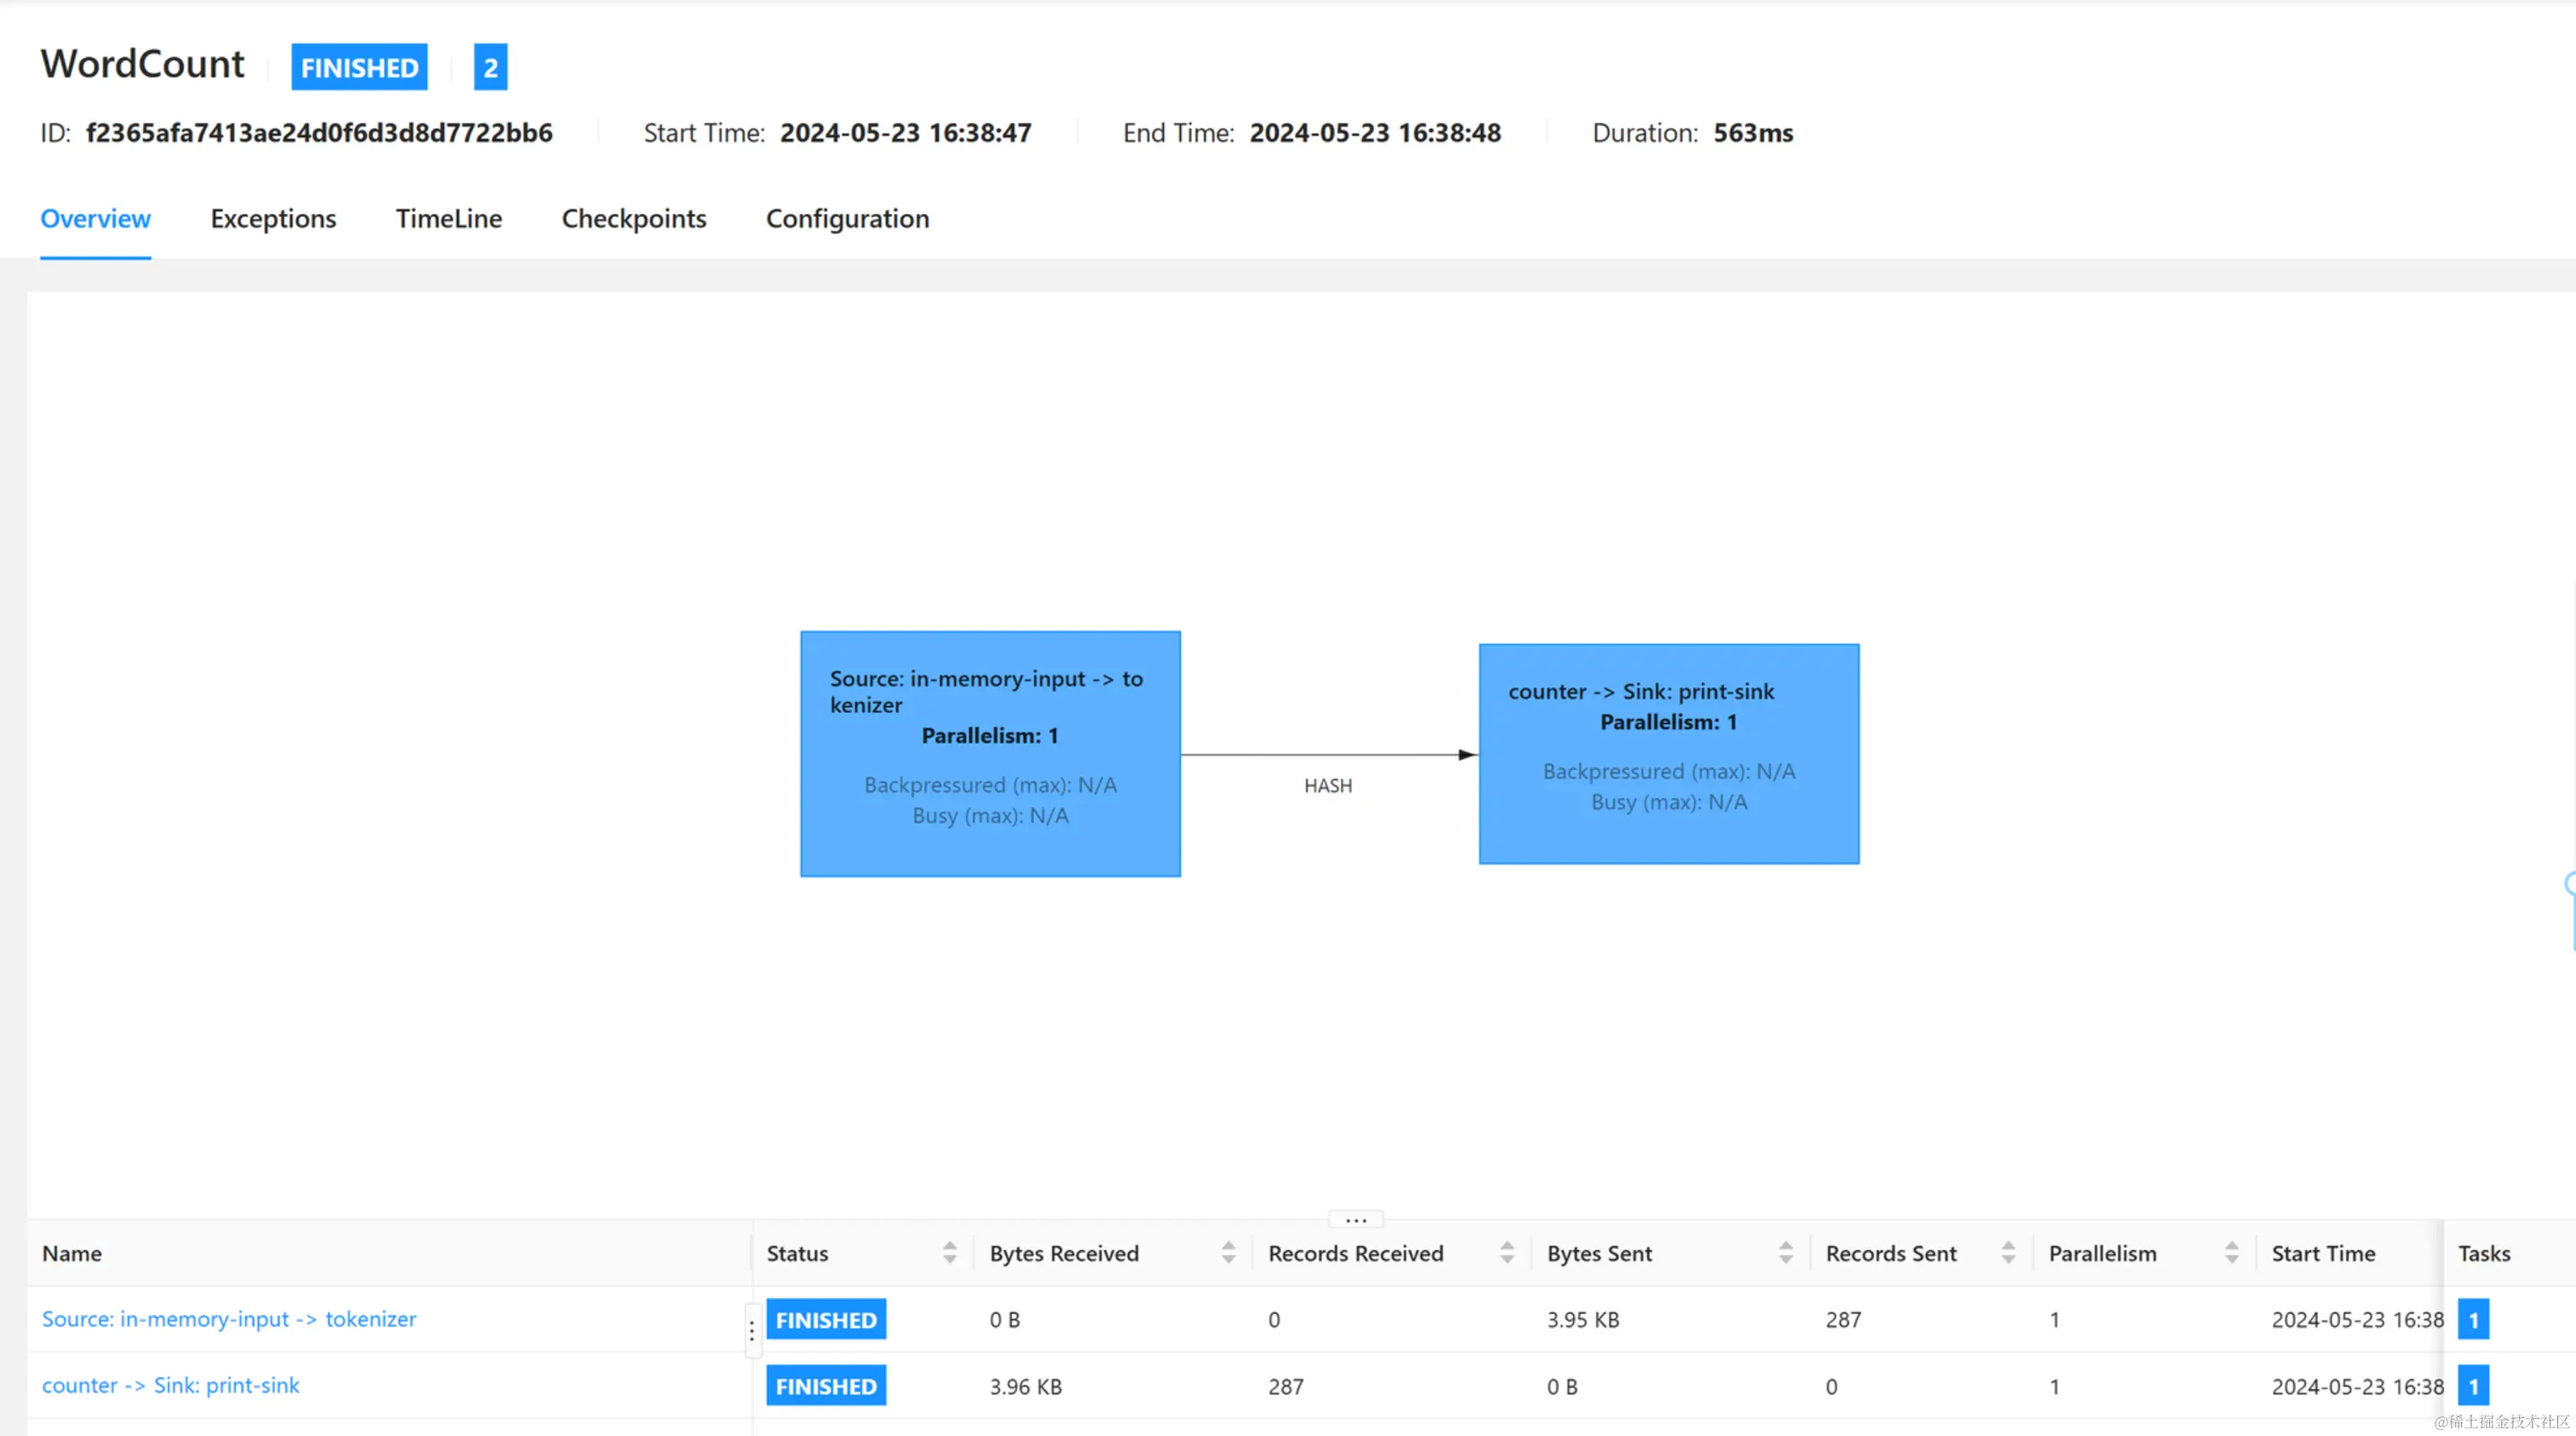Sort by Records Received column arrows

(x=1506, y=1253)
